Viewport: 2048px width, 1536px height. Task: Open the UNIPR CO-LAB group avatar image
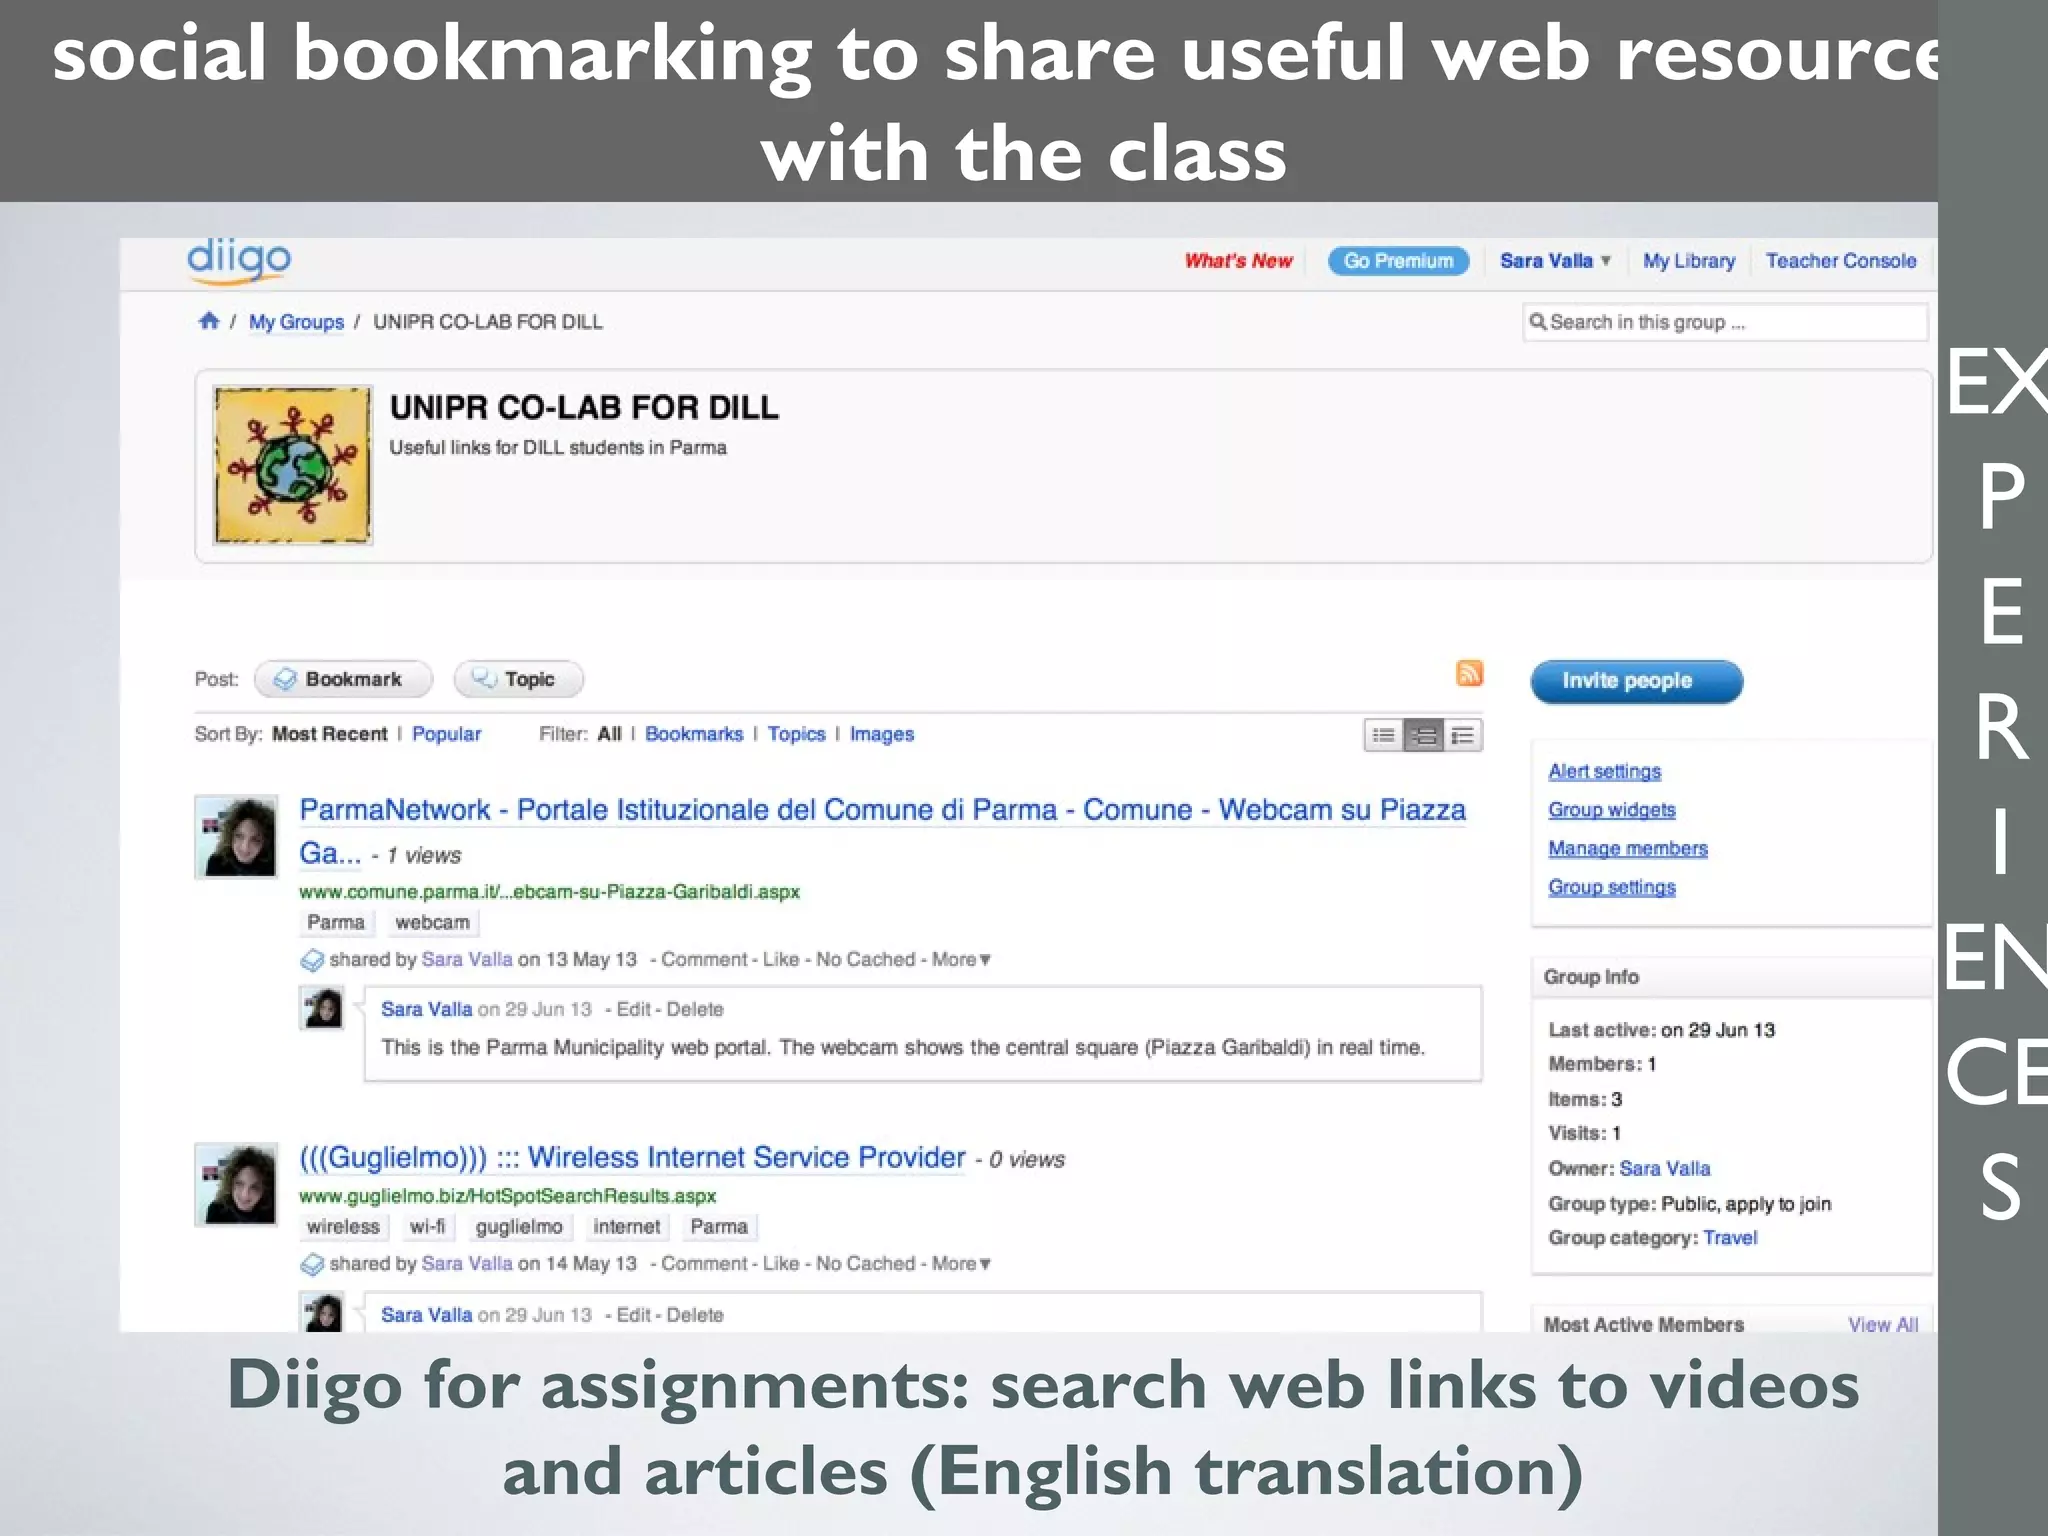pos(292,465)
